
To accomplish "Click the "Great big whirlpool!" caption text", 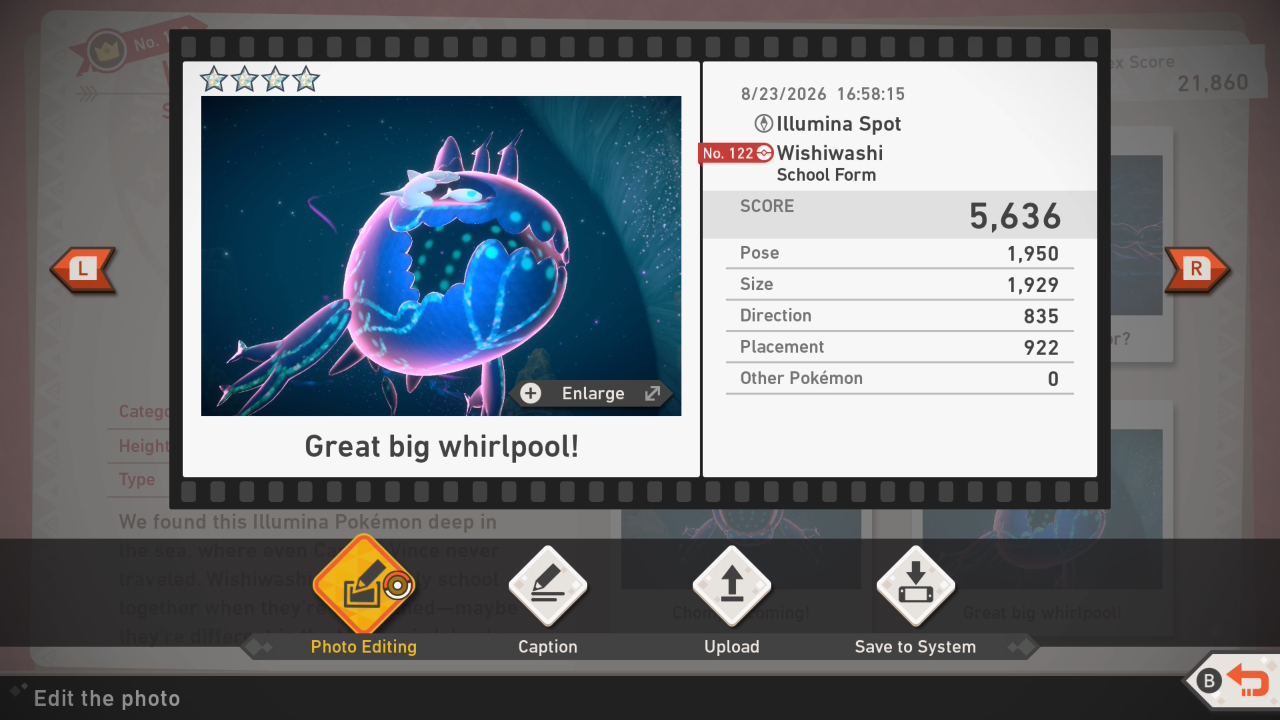I will coord(441,446).
